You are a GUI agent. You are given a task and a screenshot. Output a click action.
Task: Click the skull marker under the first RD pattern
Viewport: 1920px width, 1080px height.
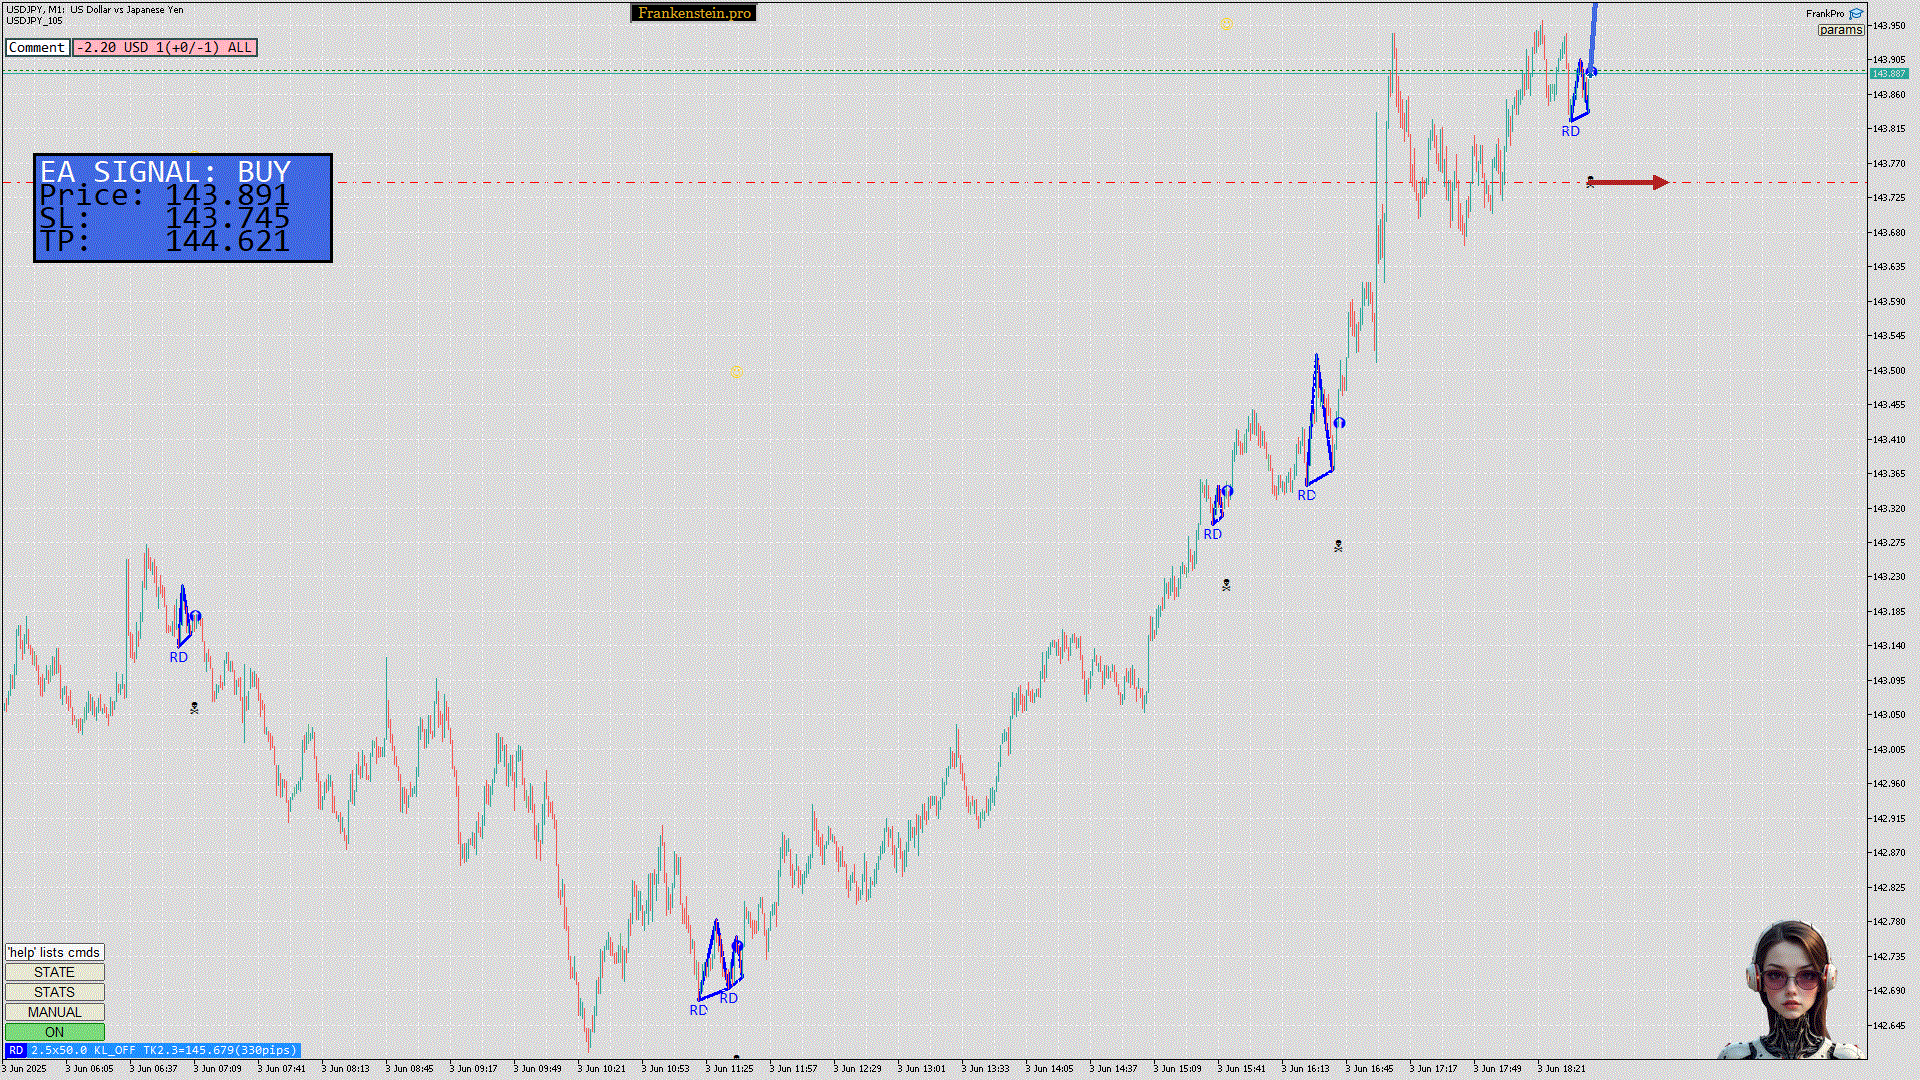[194, 708]
